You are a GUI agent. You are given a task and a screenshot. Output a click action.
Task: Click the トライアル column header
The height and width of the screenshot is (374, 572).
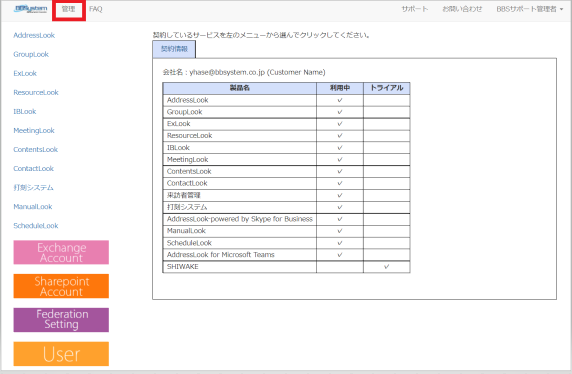[387, 88]
